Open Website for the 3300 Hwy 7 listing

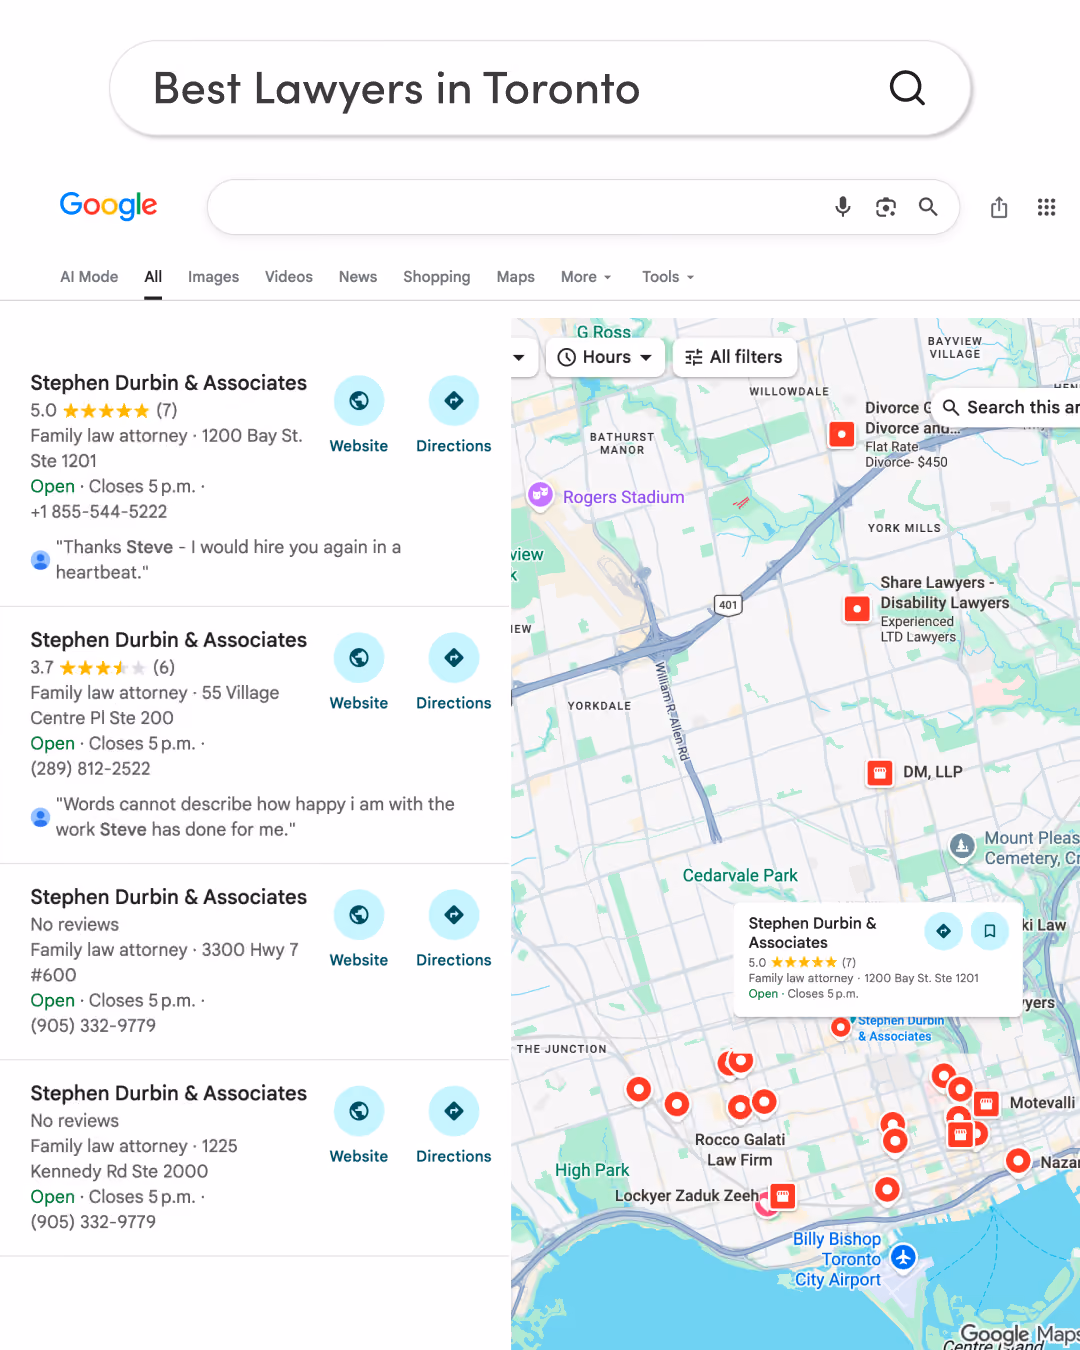359,930
